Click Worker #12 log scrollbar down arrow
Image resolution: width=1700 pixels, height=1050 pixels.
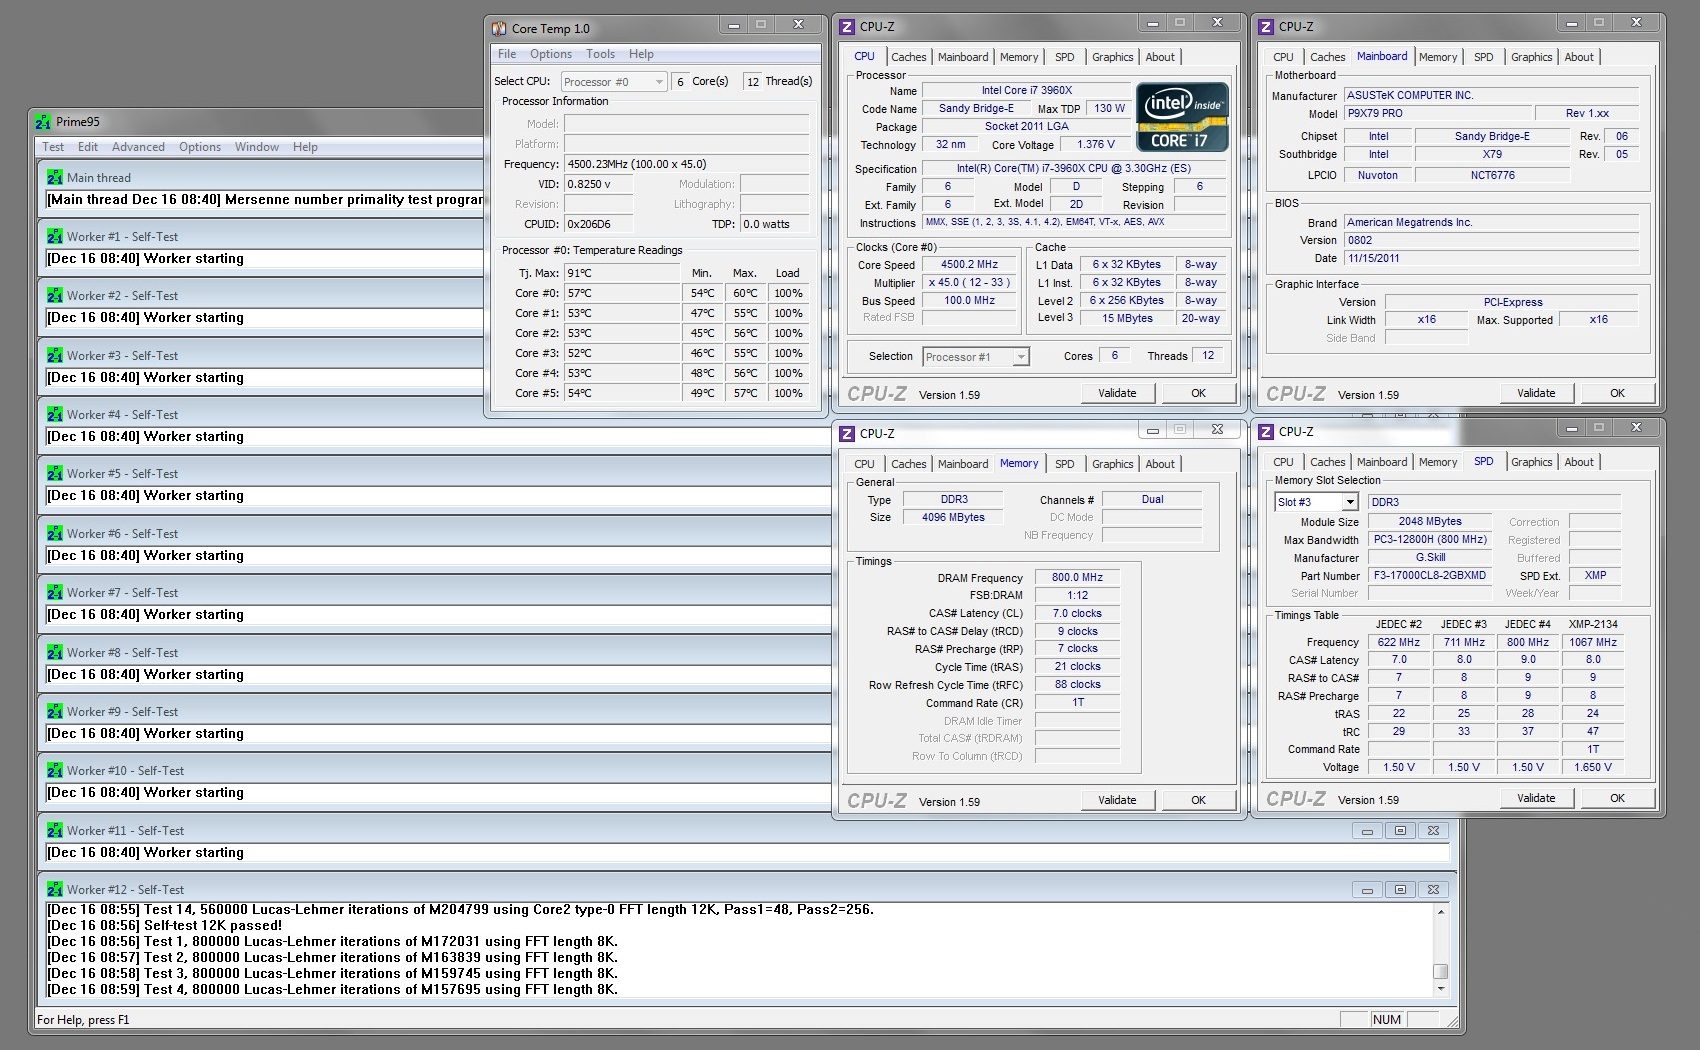(x=1441, y=989)
